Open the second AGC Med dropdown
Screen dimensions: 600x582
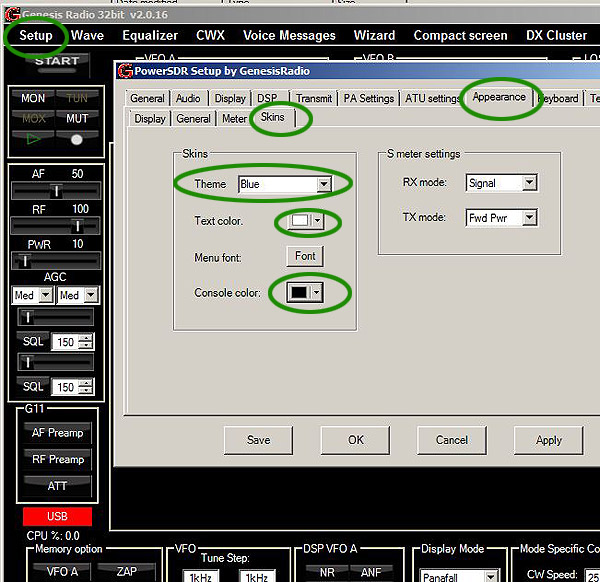pos(78,295)
